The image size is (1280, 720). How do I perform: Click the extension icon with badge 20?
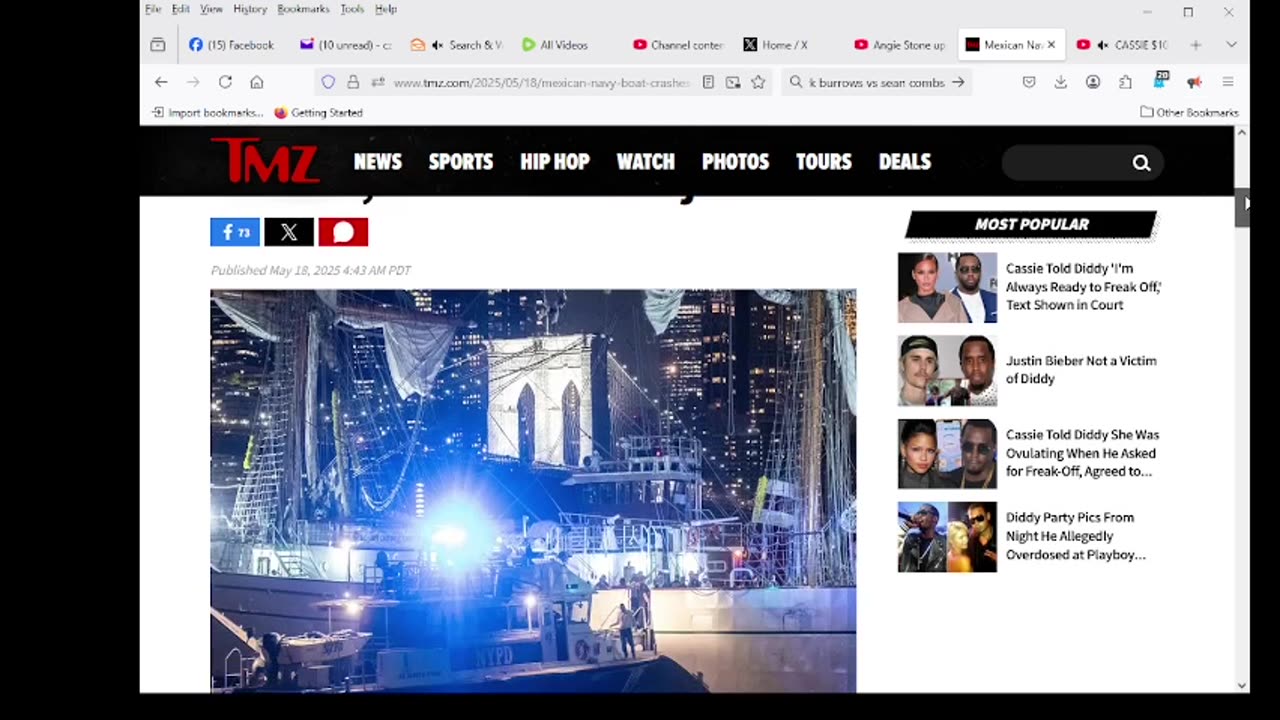click(x=1160, y=80)
